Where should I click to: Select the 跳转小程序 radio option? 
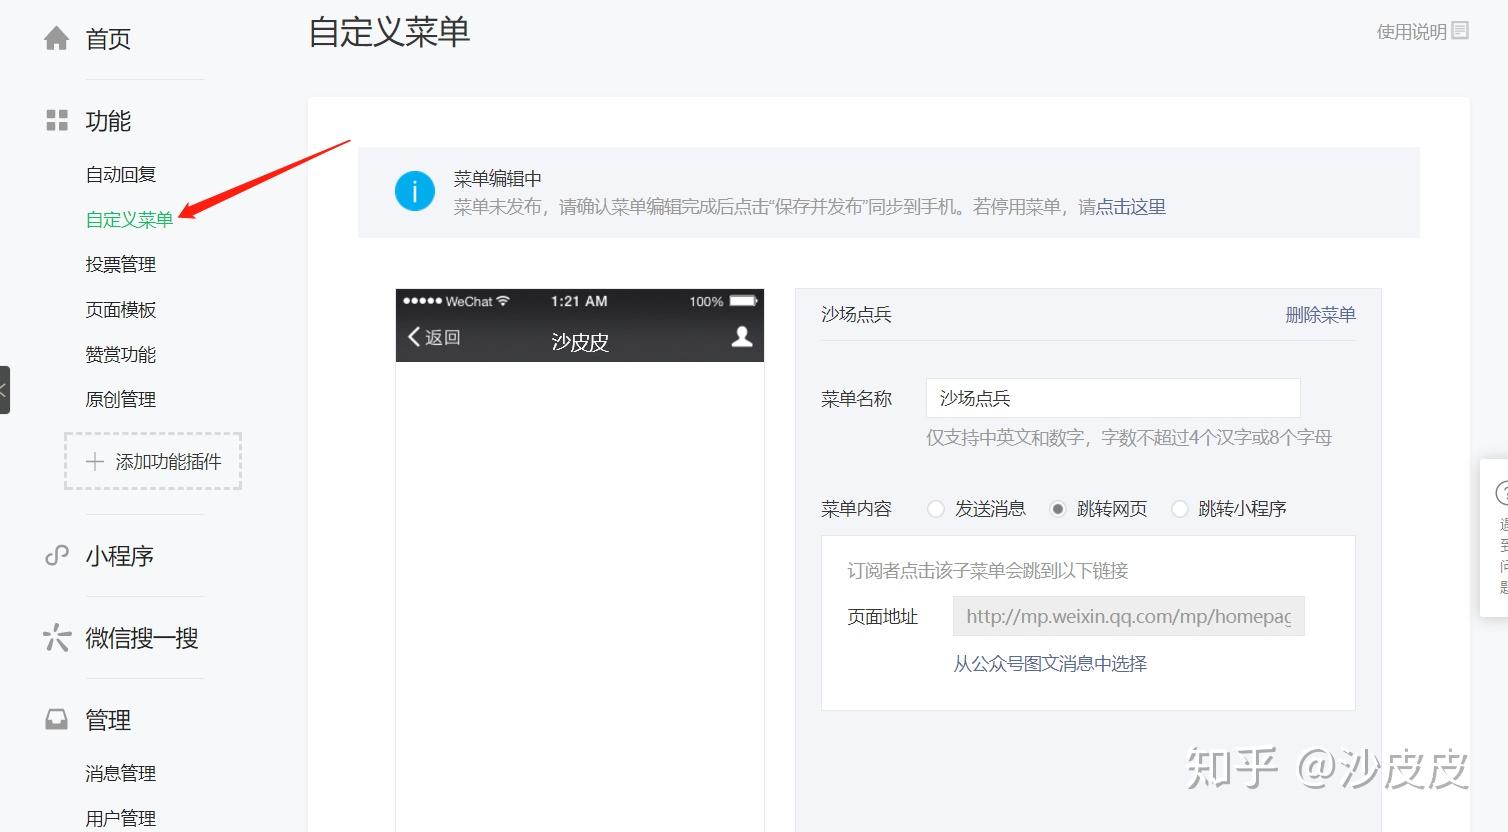coord(1180,509)
